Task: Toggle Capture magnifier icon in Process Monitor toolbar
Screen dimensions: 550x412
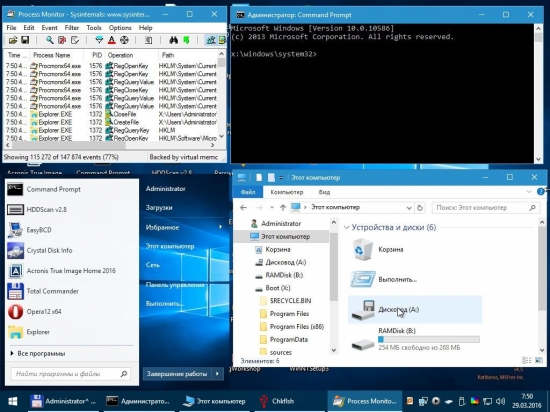Action: point(50,40)
